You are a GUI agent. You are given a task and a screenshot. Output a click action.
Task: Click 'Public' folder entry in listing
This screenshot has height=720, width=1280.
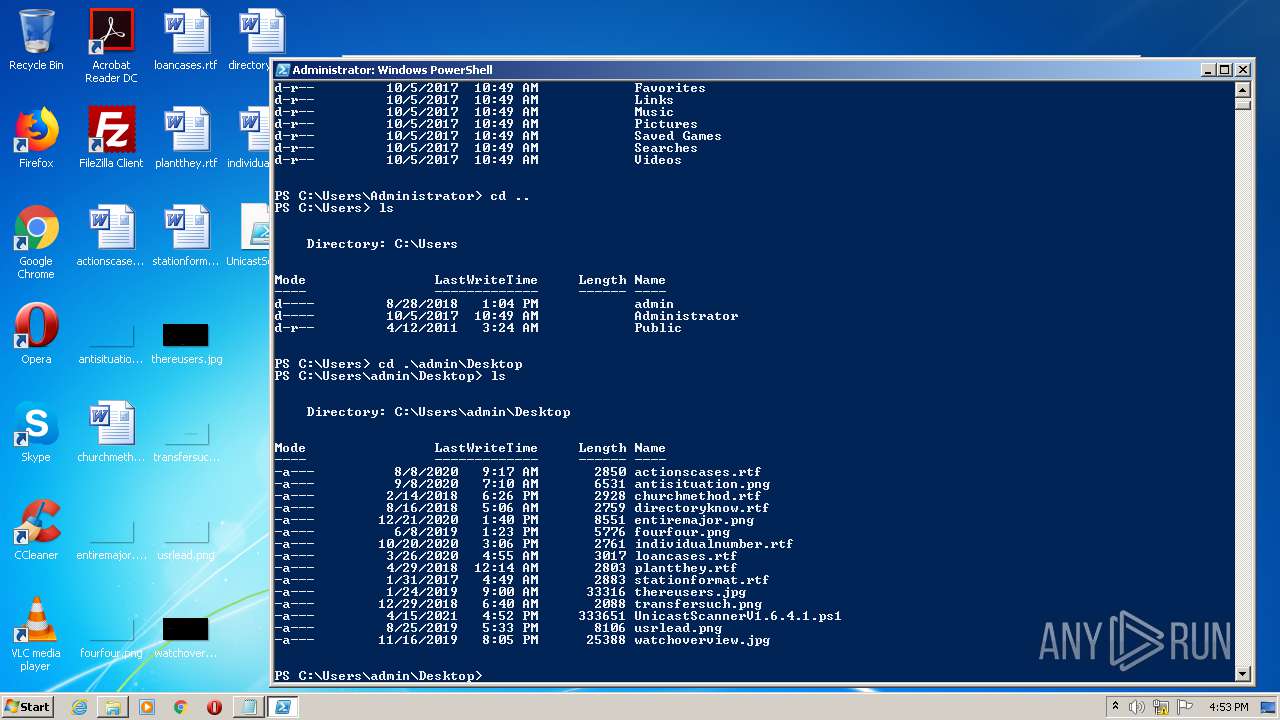click(x=658, y=328)
